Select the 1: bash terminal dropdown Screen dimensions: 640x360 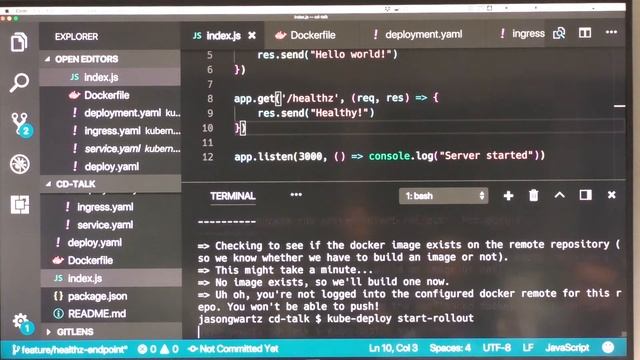(x=443, y=196)
